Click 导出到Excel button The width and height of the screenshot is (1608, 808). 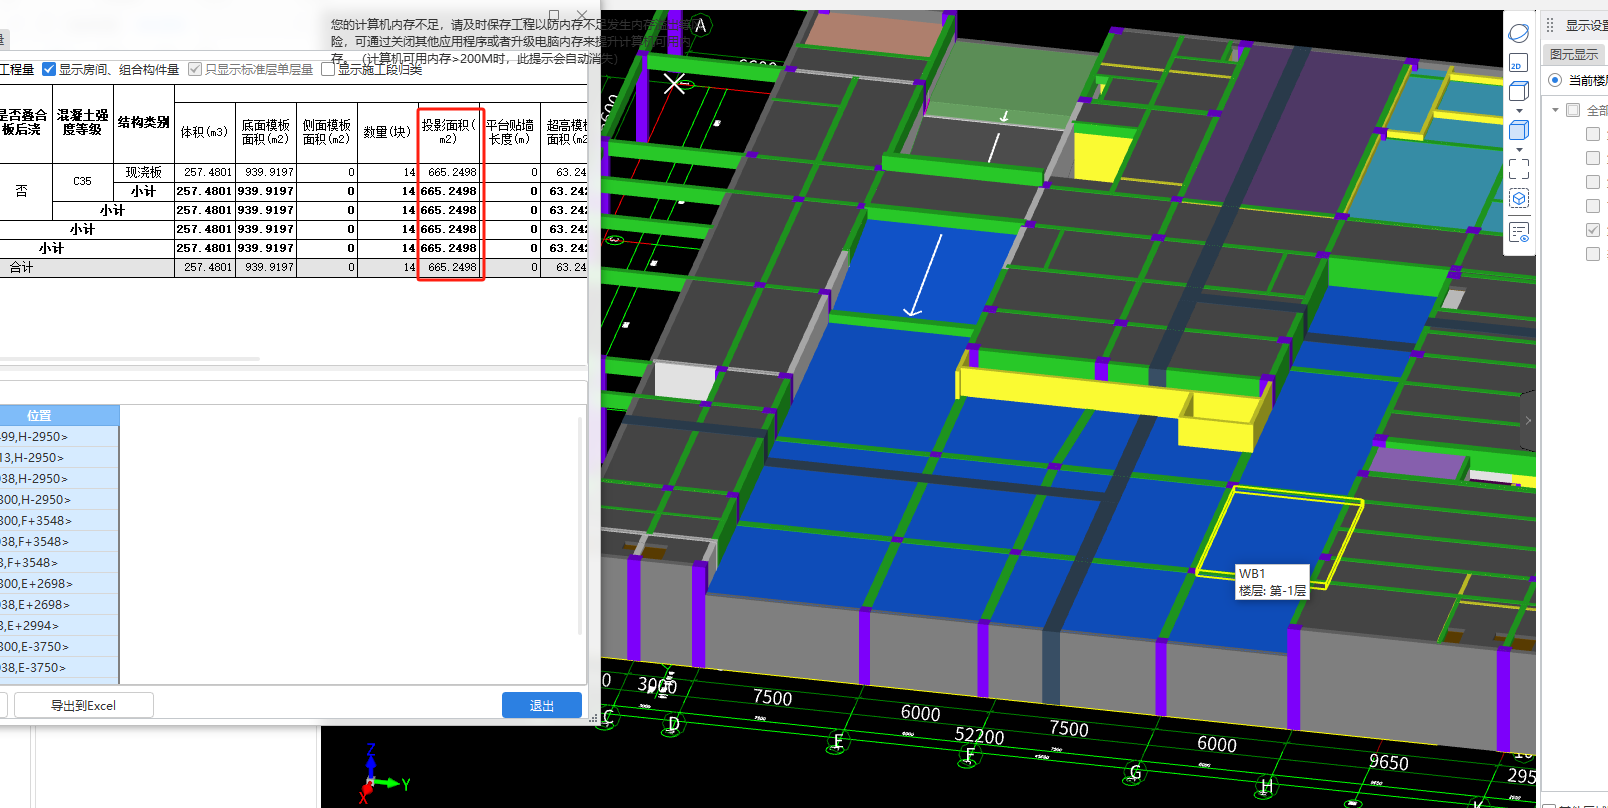point(84,705)
